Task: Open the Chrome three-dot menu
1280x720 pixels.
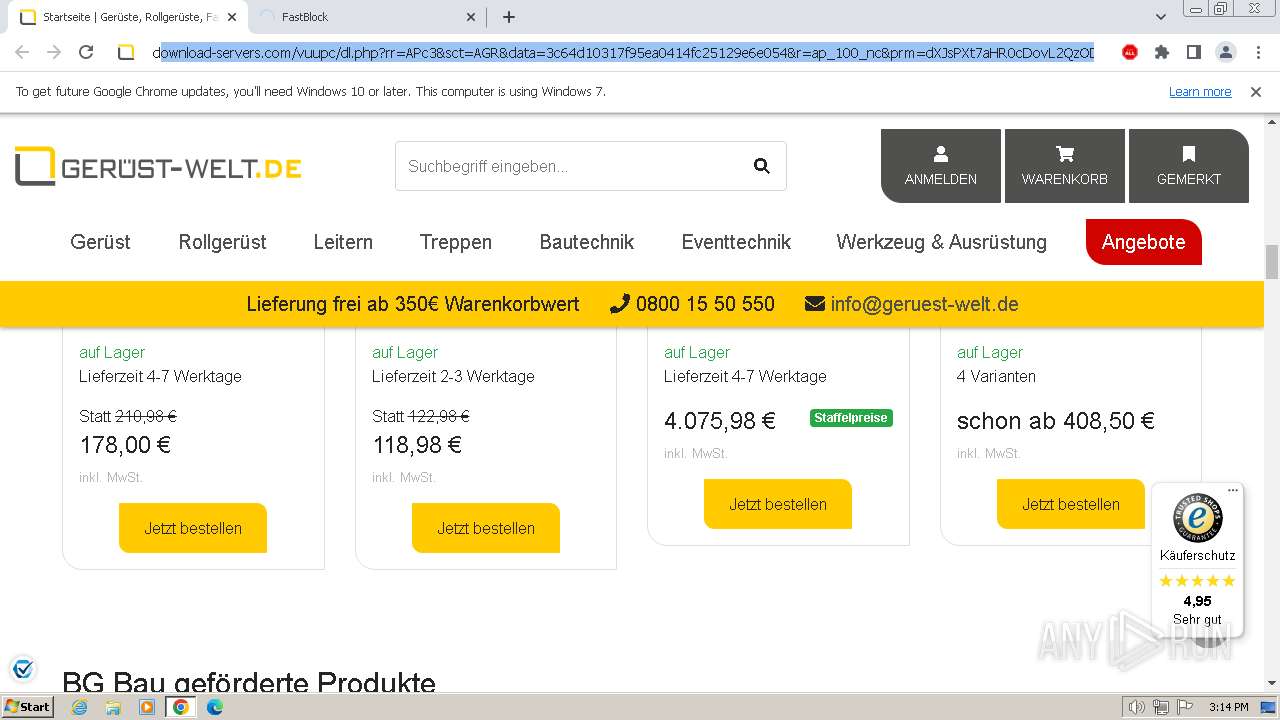Action: point(1258,52)
